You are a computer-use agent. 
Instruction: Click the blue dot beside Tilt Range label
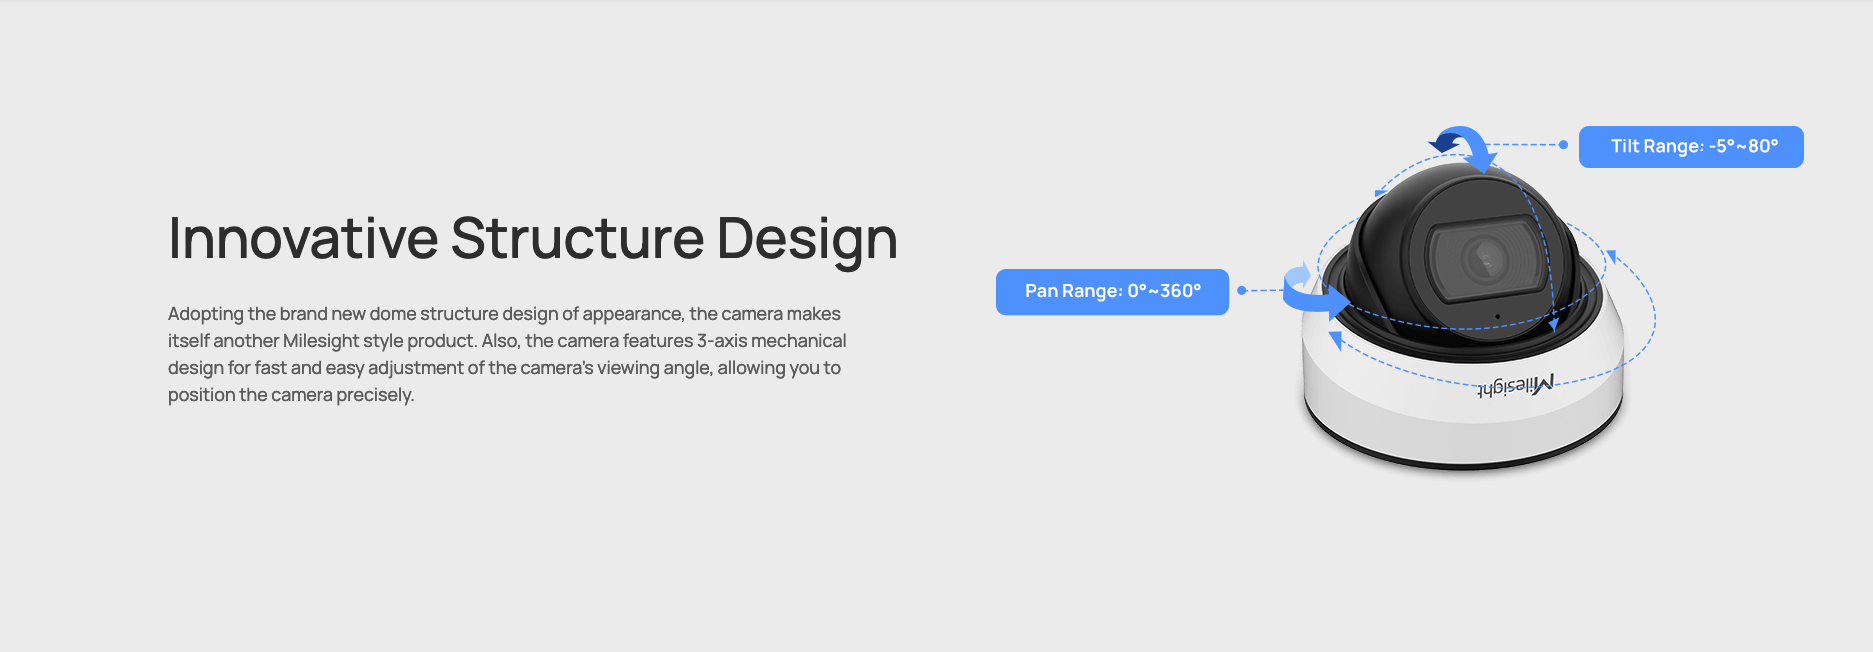tap(1563, 145)
